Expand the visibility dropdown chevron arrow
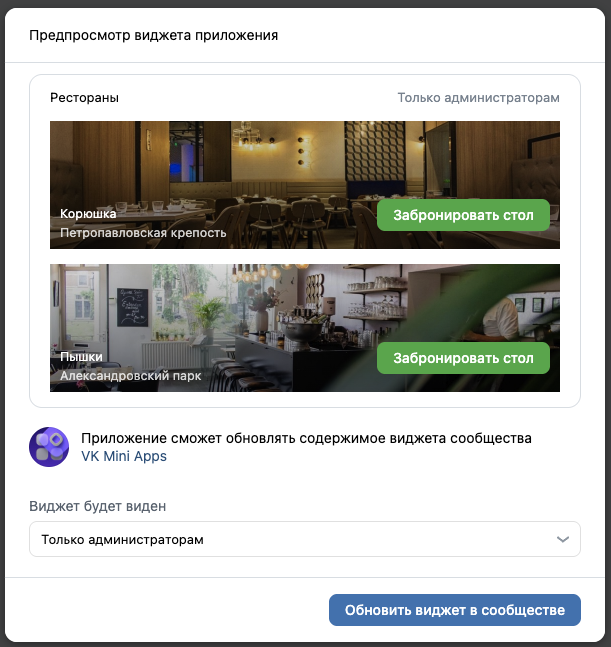Screen dimensions: 611x647 click(x=563, y=539)
